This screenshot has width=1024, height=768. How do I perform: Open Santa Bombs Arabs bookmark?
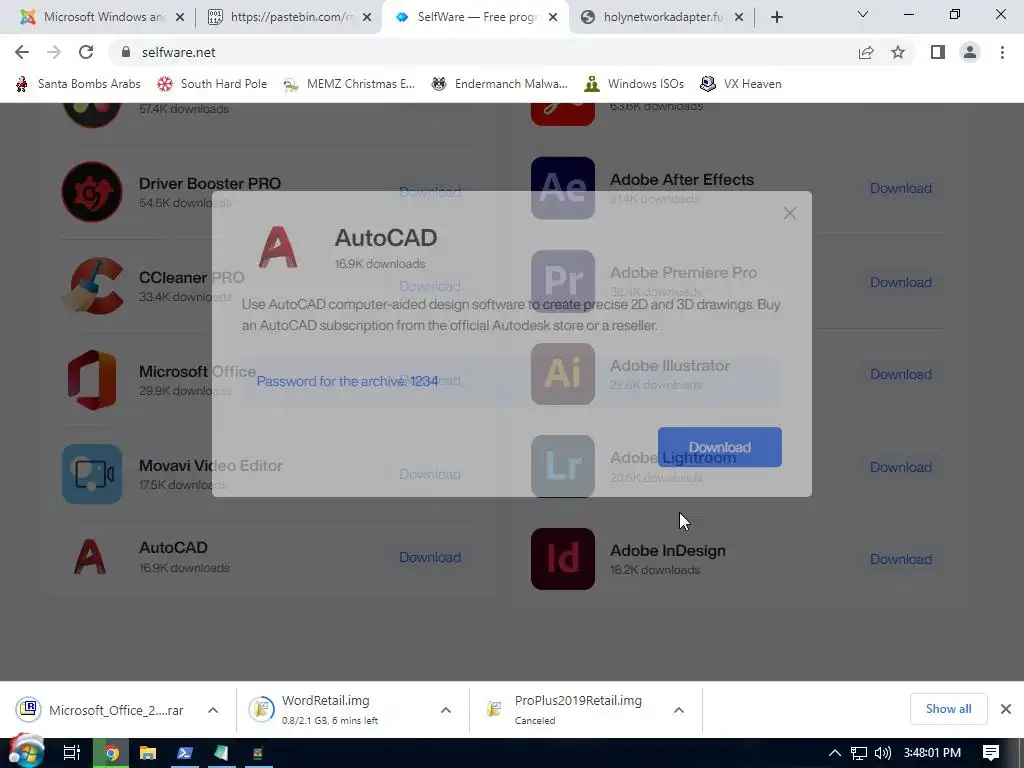(x=78, y=84)
